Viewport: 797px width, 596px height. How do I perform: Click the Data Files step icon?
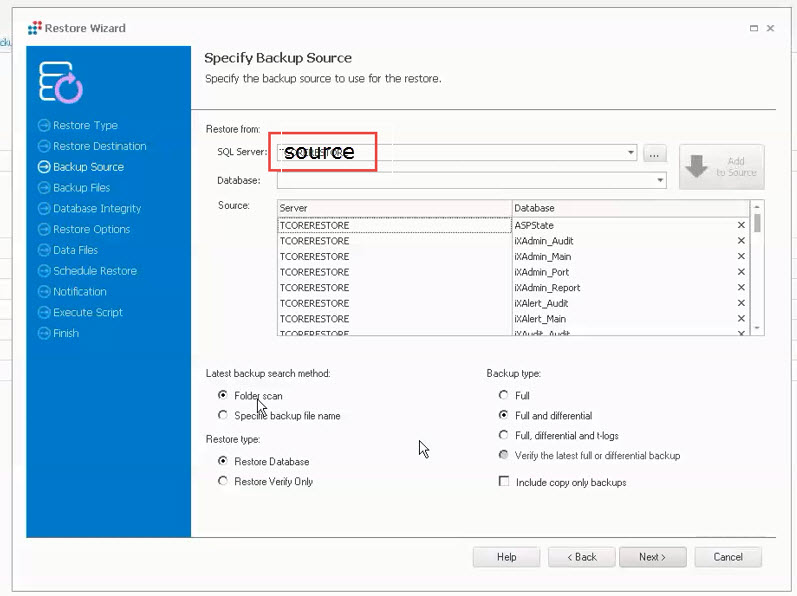pos(44,250)
